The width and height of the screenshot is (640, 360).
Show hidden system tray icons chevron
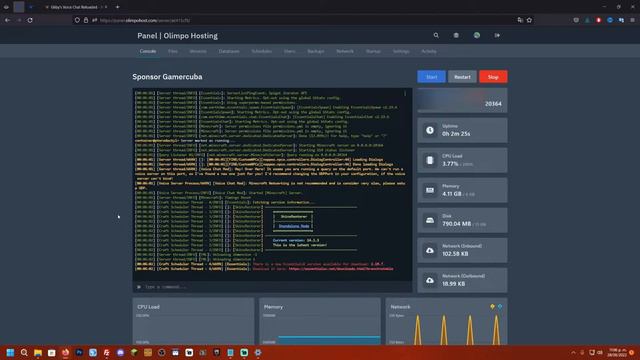(573, 353)
